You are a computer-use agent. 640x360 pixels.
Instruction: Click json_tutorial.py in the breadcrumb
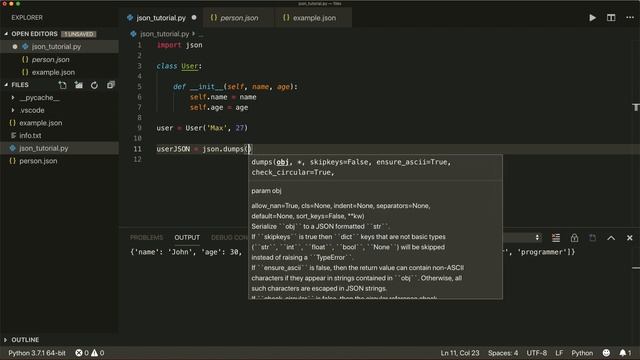[164, 34]
